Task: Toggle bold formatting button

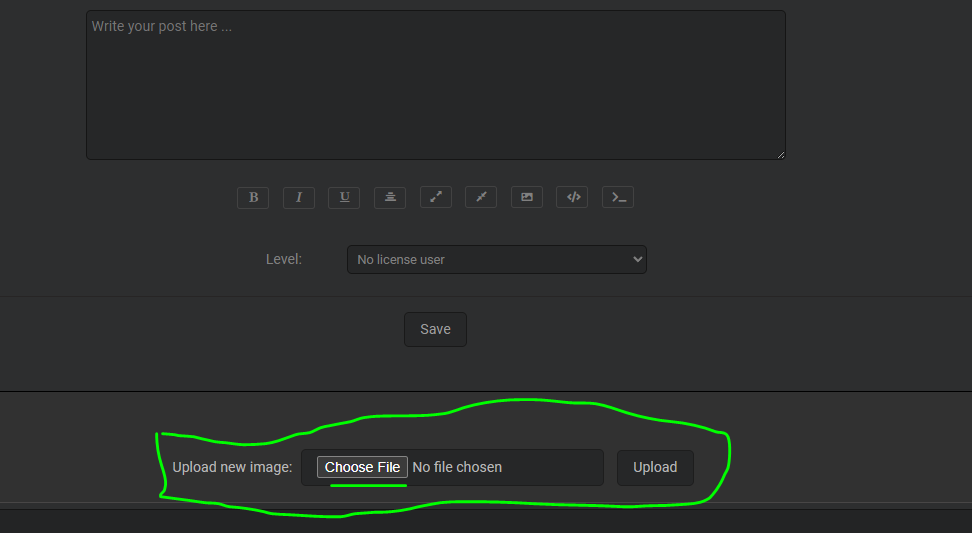Action: pos(253,197)
